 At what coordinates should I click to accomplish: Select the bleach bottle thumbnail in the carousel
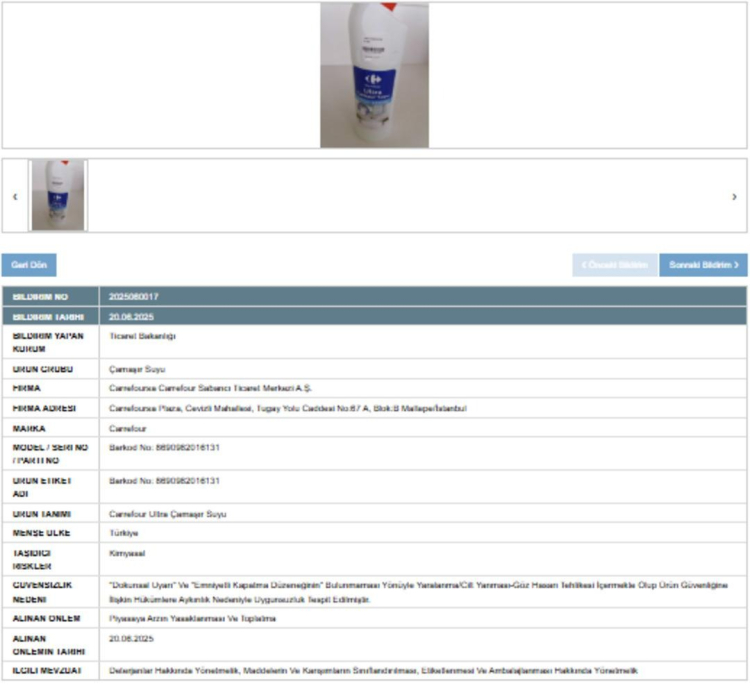(x=58, y=196)
